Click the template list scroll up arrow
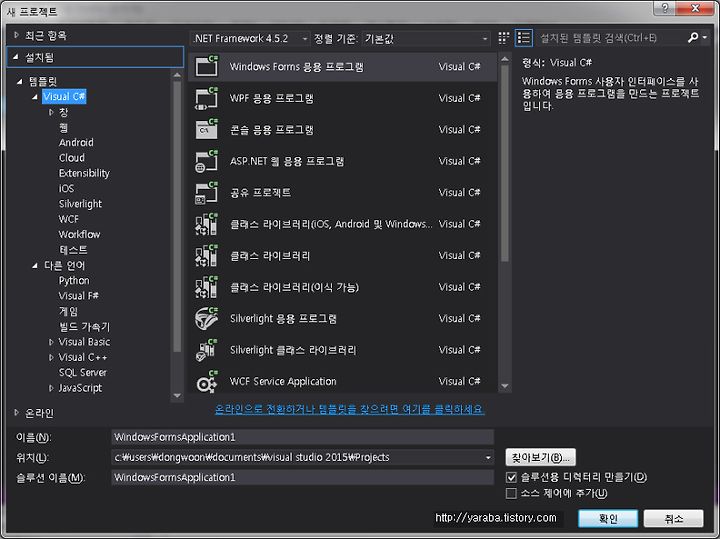The height and width of the screenshot is (539, 720). (505, 59)
